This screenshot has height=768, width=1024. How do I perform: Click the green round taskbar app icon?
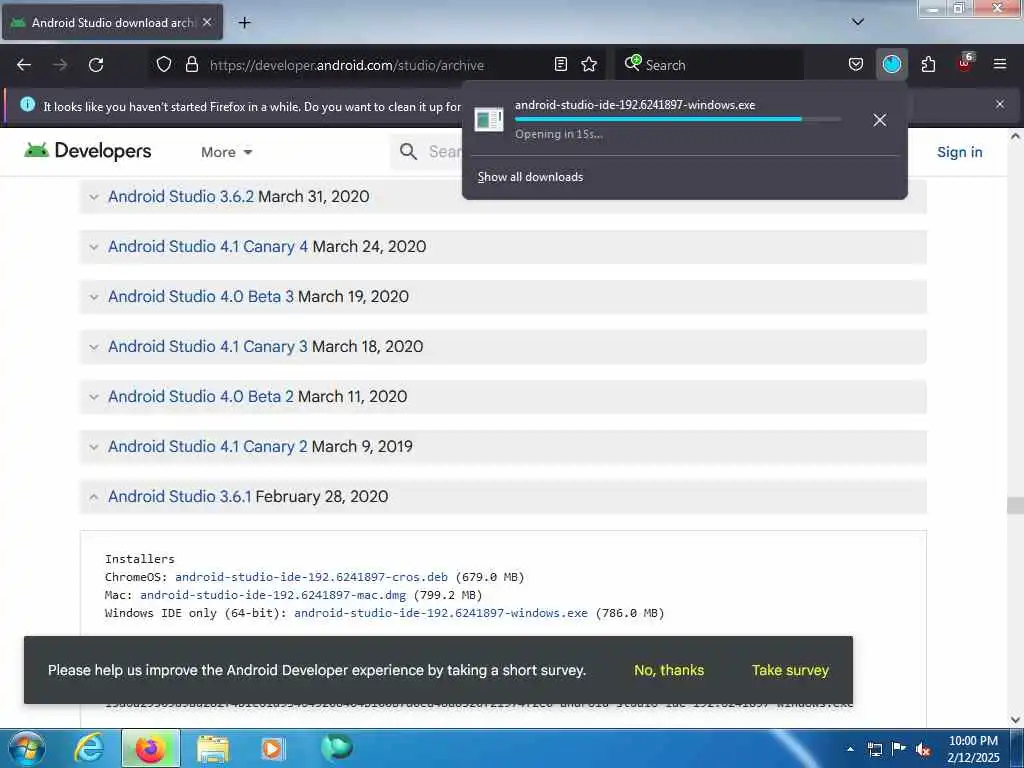pos(337,748)
